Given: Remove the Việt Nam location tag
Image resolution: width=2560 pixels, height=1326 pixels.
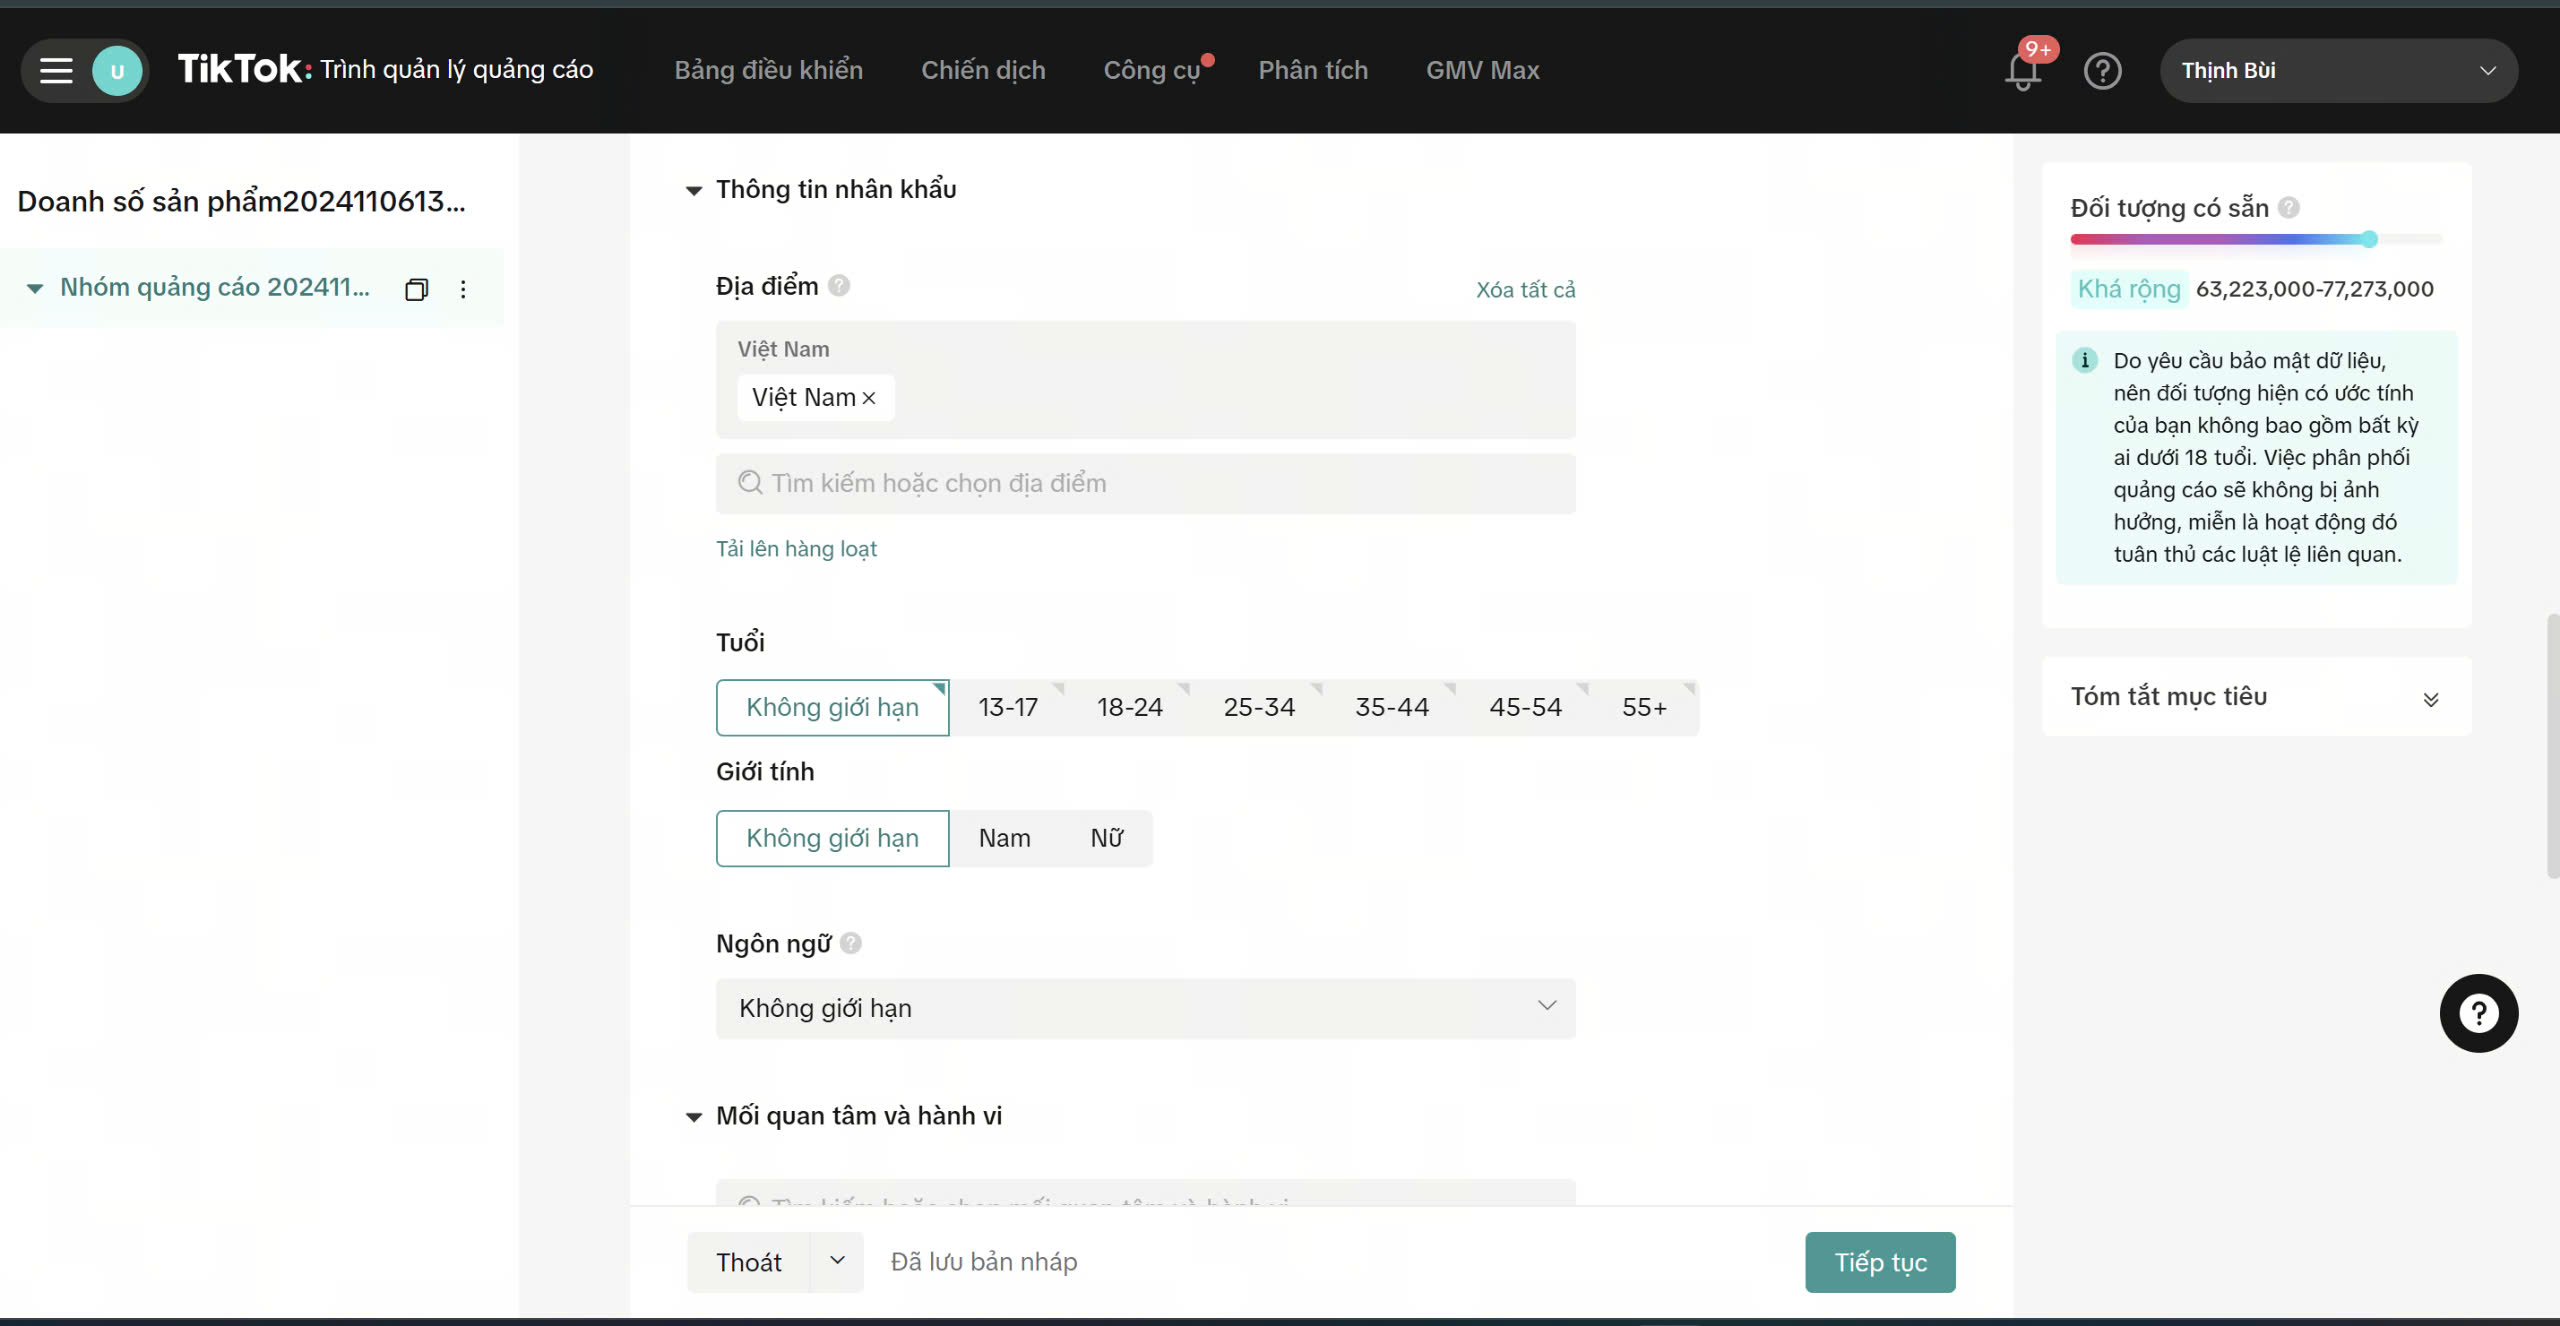Looking at the screenshot, I should click(869, 398).
